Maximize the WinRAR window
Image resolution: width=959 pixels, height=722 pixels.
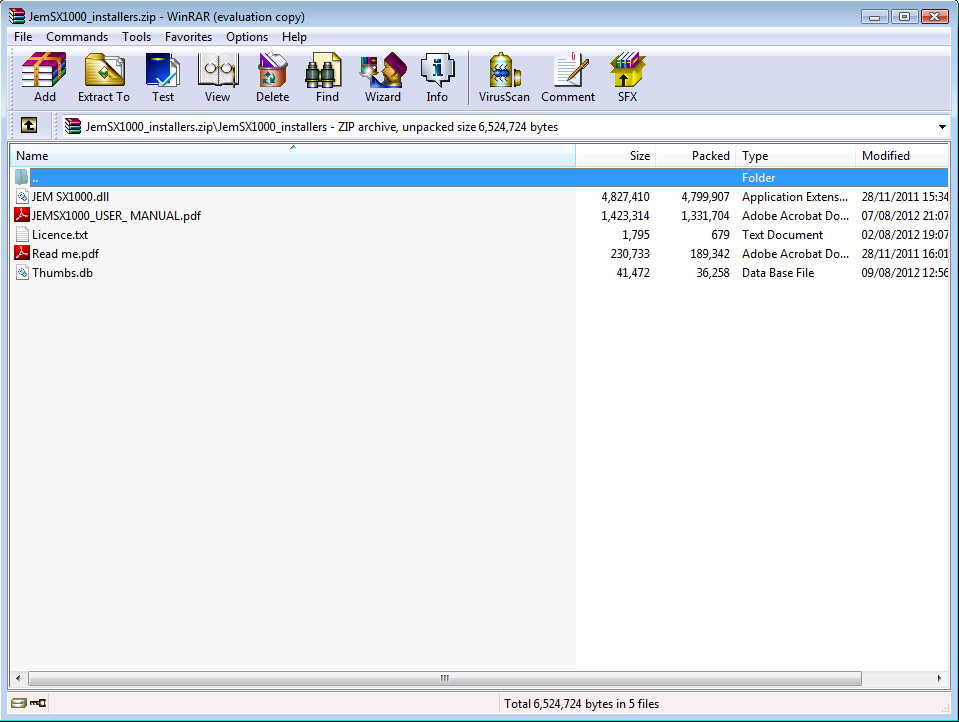coord(904,17)
